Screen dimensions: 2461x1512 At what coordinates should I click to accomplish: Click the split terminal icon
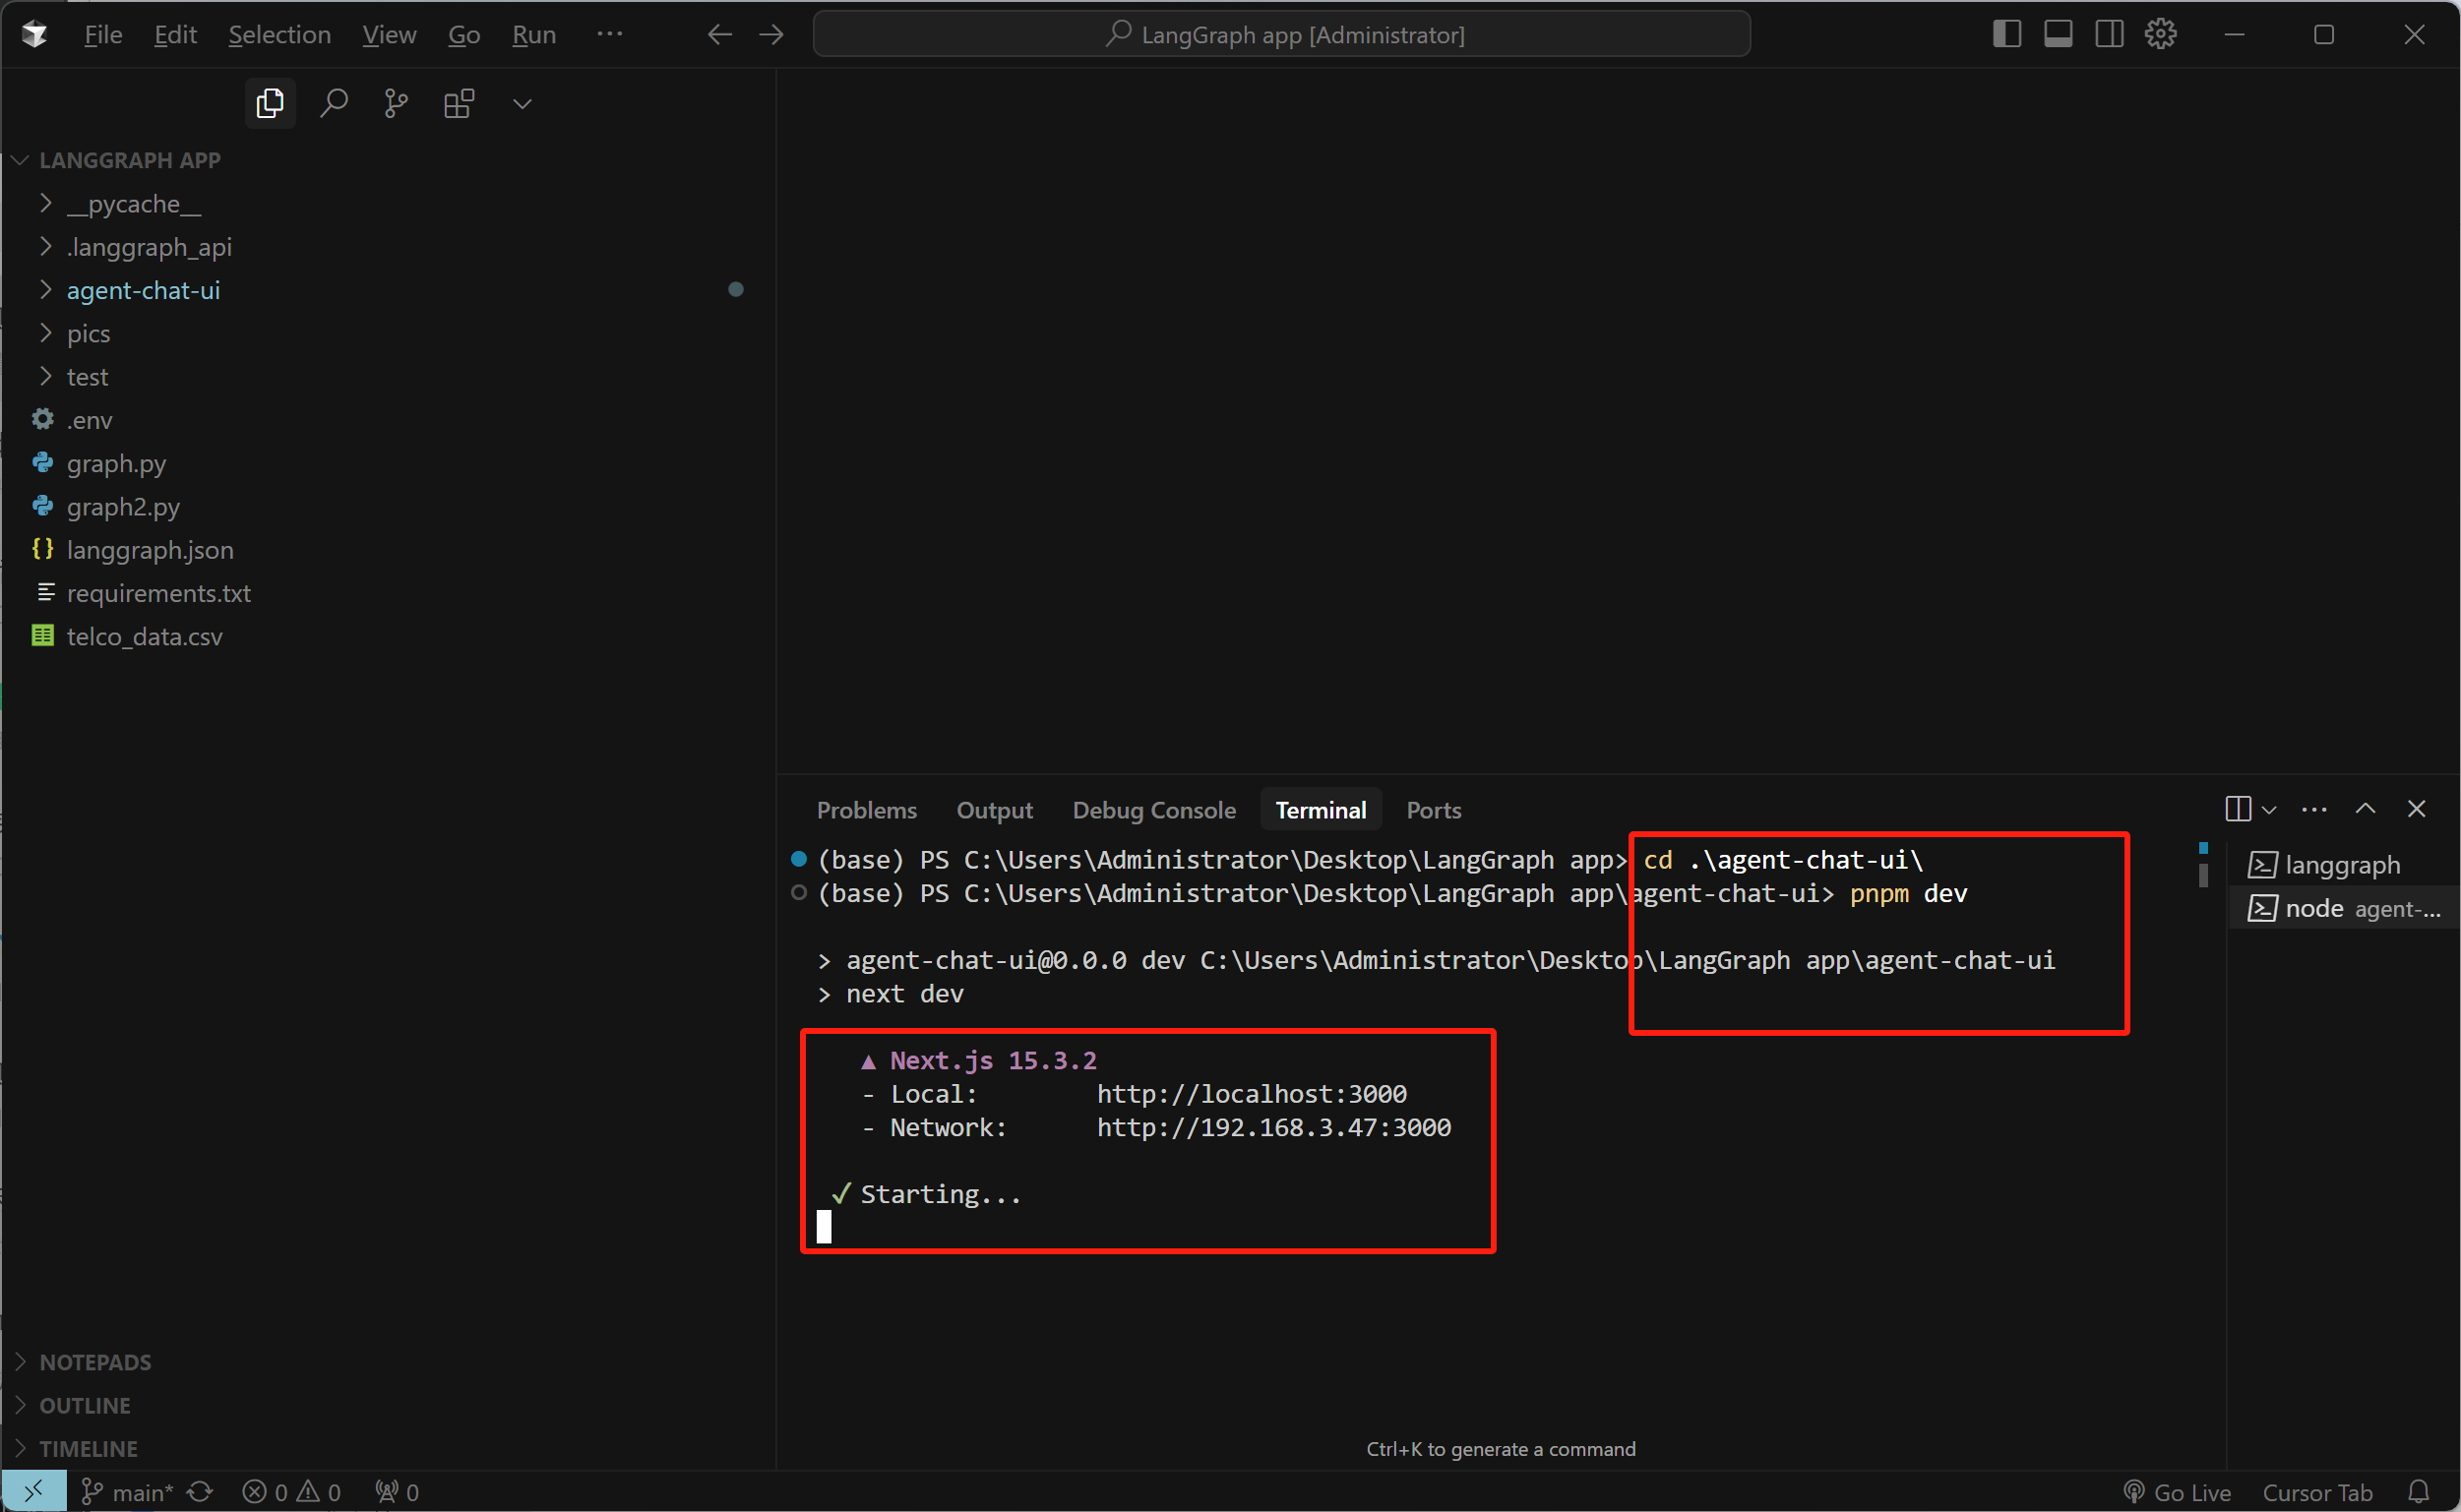pyautogui.click(x=2238, y=809)
